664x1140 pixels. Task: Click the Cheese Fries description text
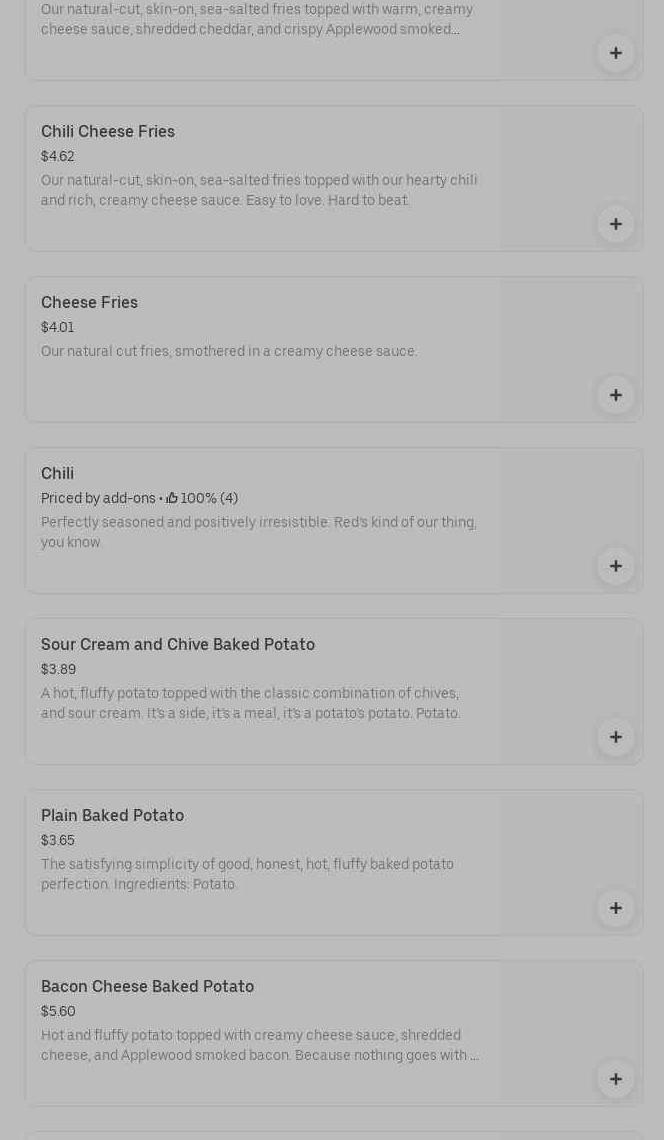229,352
